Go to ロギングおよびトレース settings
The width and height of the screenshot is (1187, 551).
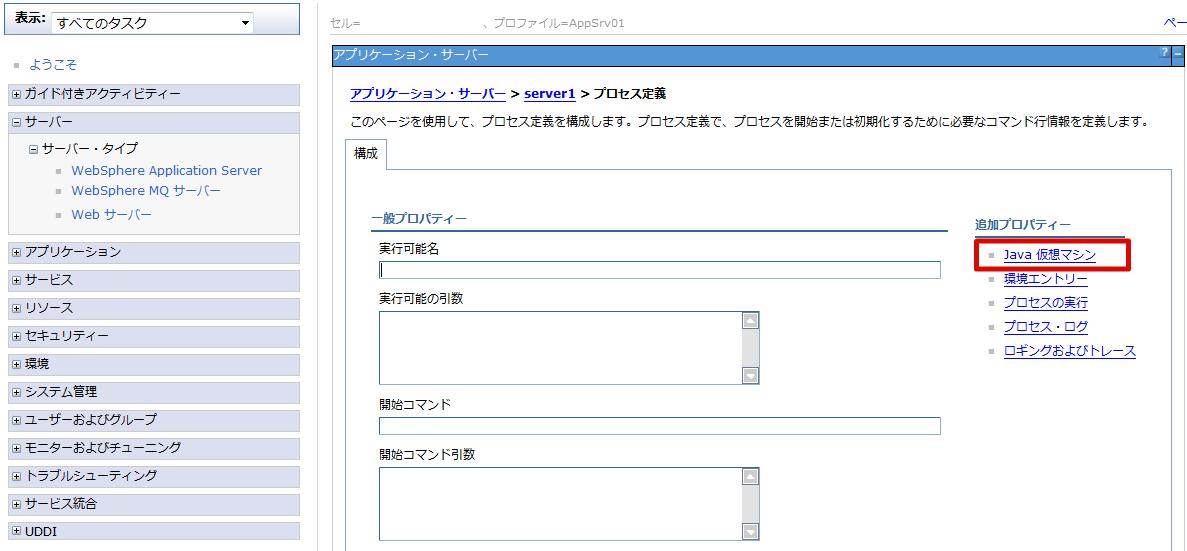point(1069,351)
